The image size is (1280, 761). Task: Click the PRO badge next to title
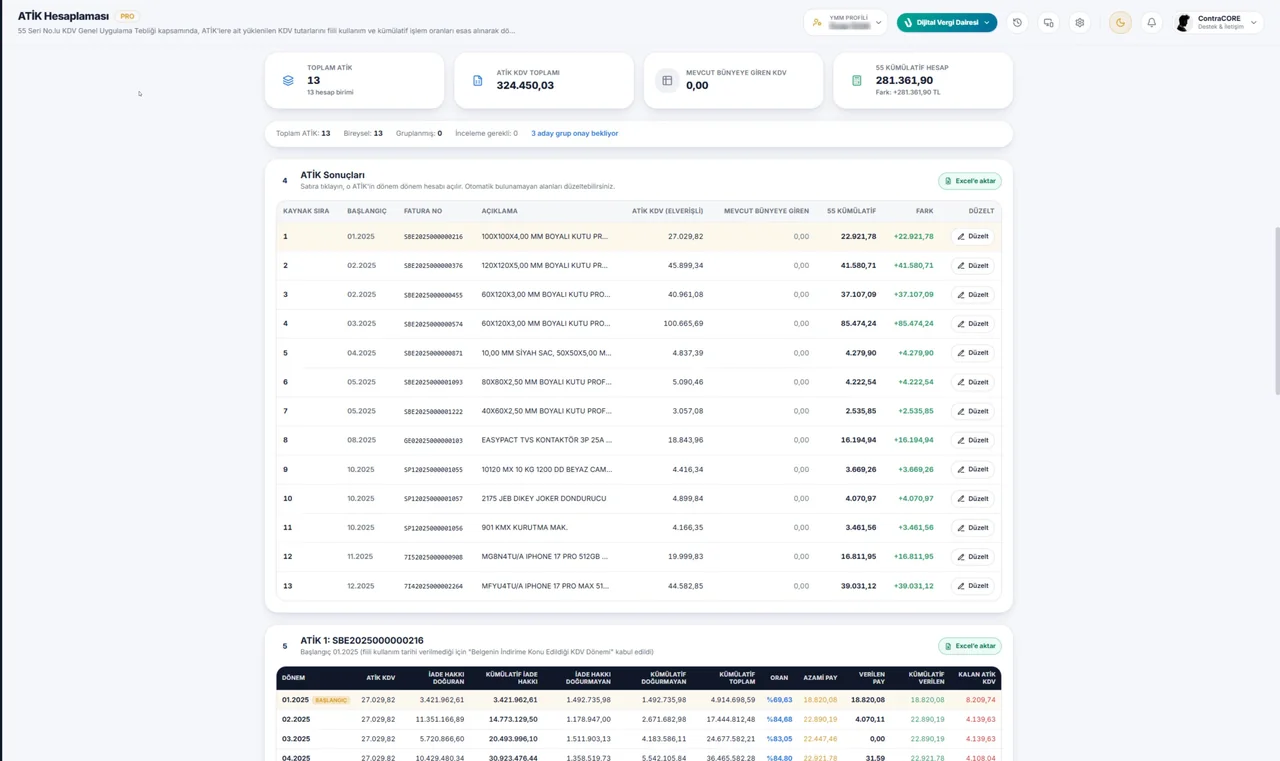[127, 17]
